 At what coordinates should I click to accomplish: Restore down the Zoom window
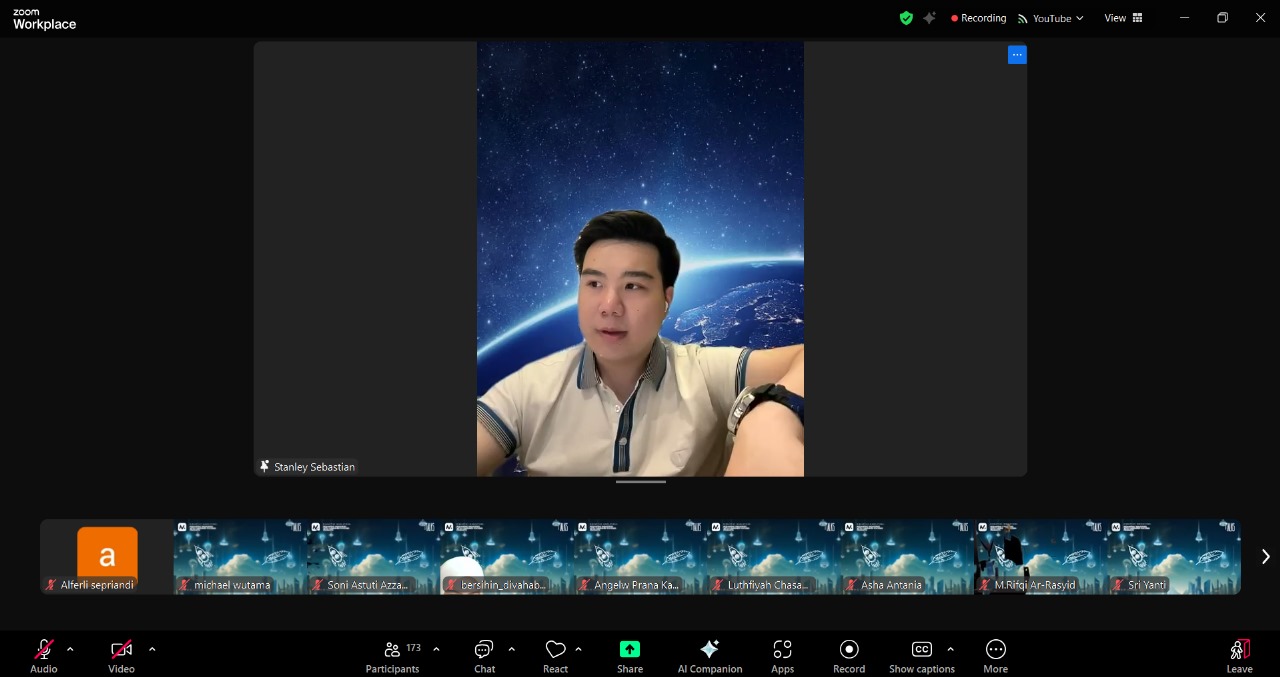point(1222,18)
